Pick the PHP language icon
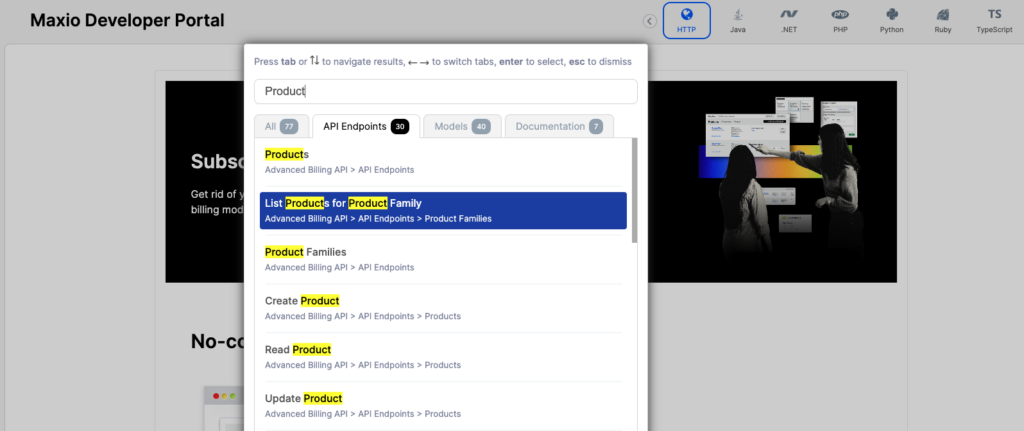 coord(840,20)
